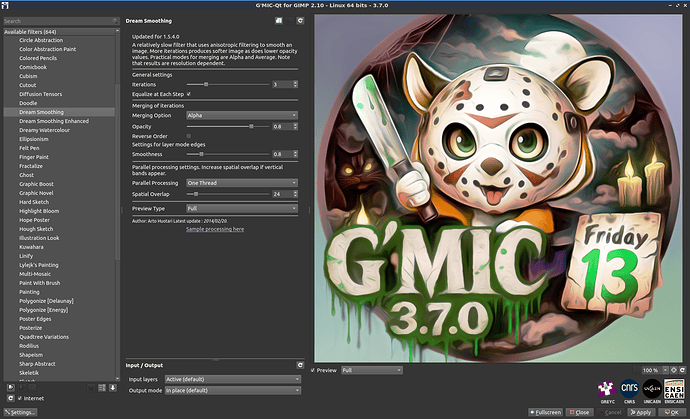Image resolution: width=690 pixels, height=419 pixels.
Task: Click the filter list vertical scrollbar
Action: tap(117, 205)
